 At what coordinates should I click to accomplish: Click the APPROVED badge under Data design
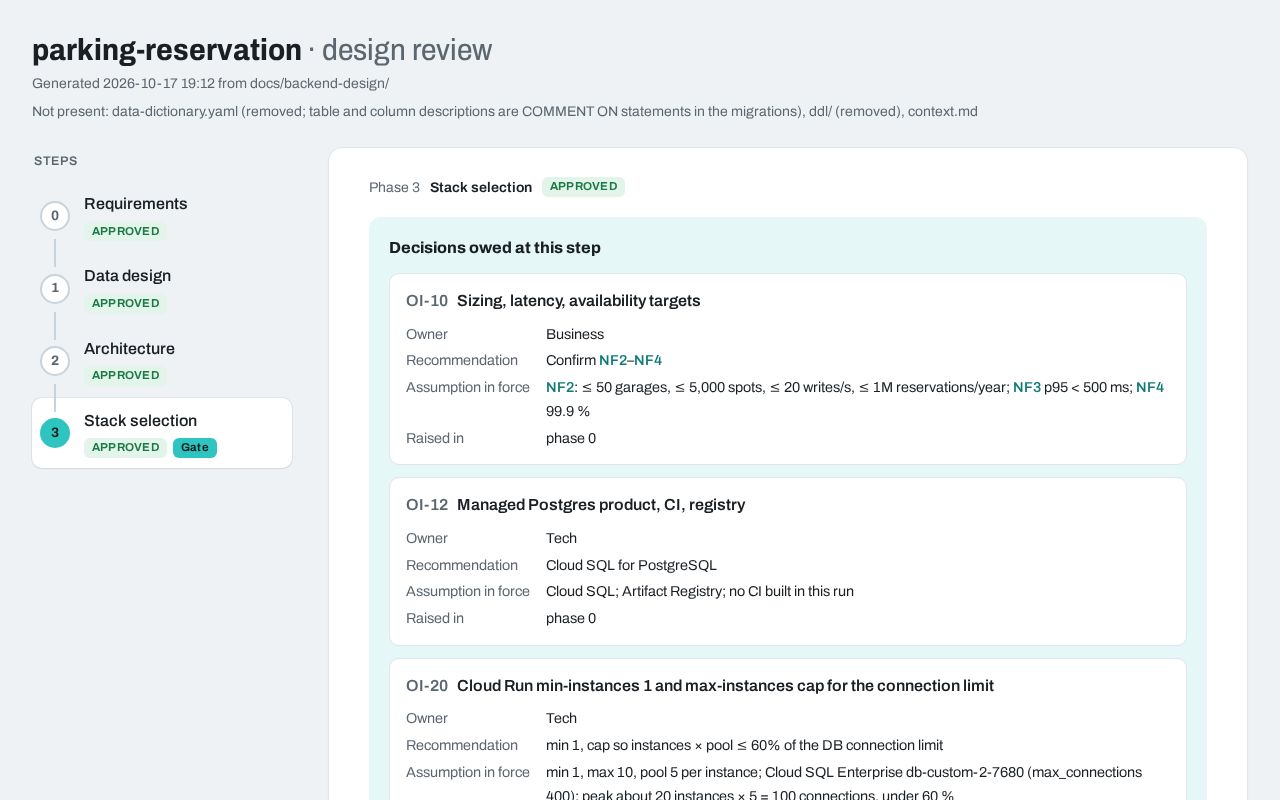[x=125, y=303]
